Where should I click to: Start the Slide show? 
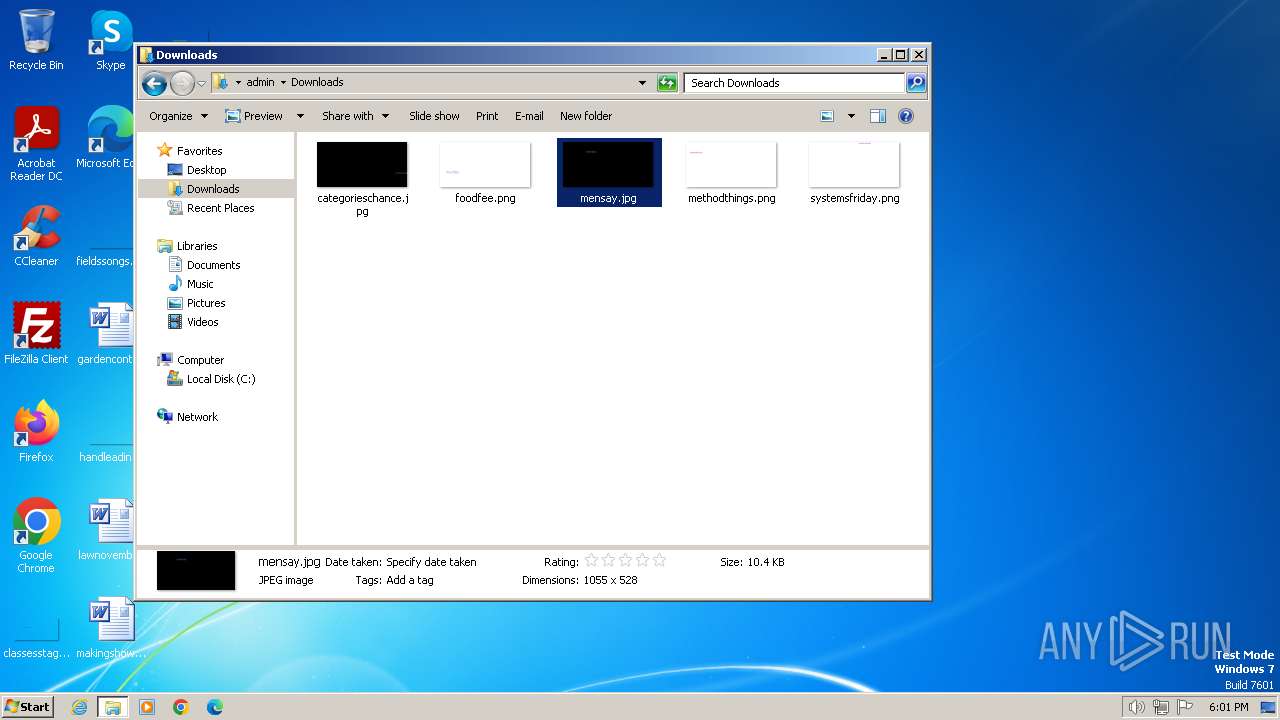coord(434,116)
